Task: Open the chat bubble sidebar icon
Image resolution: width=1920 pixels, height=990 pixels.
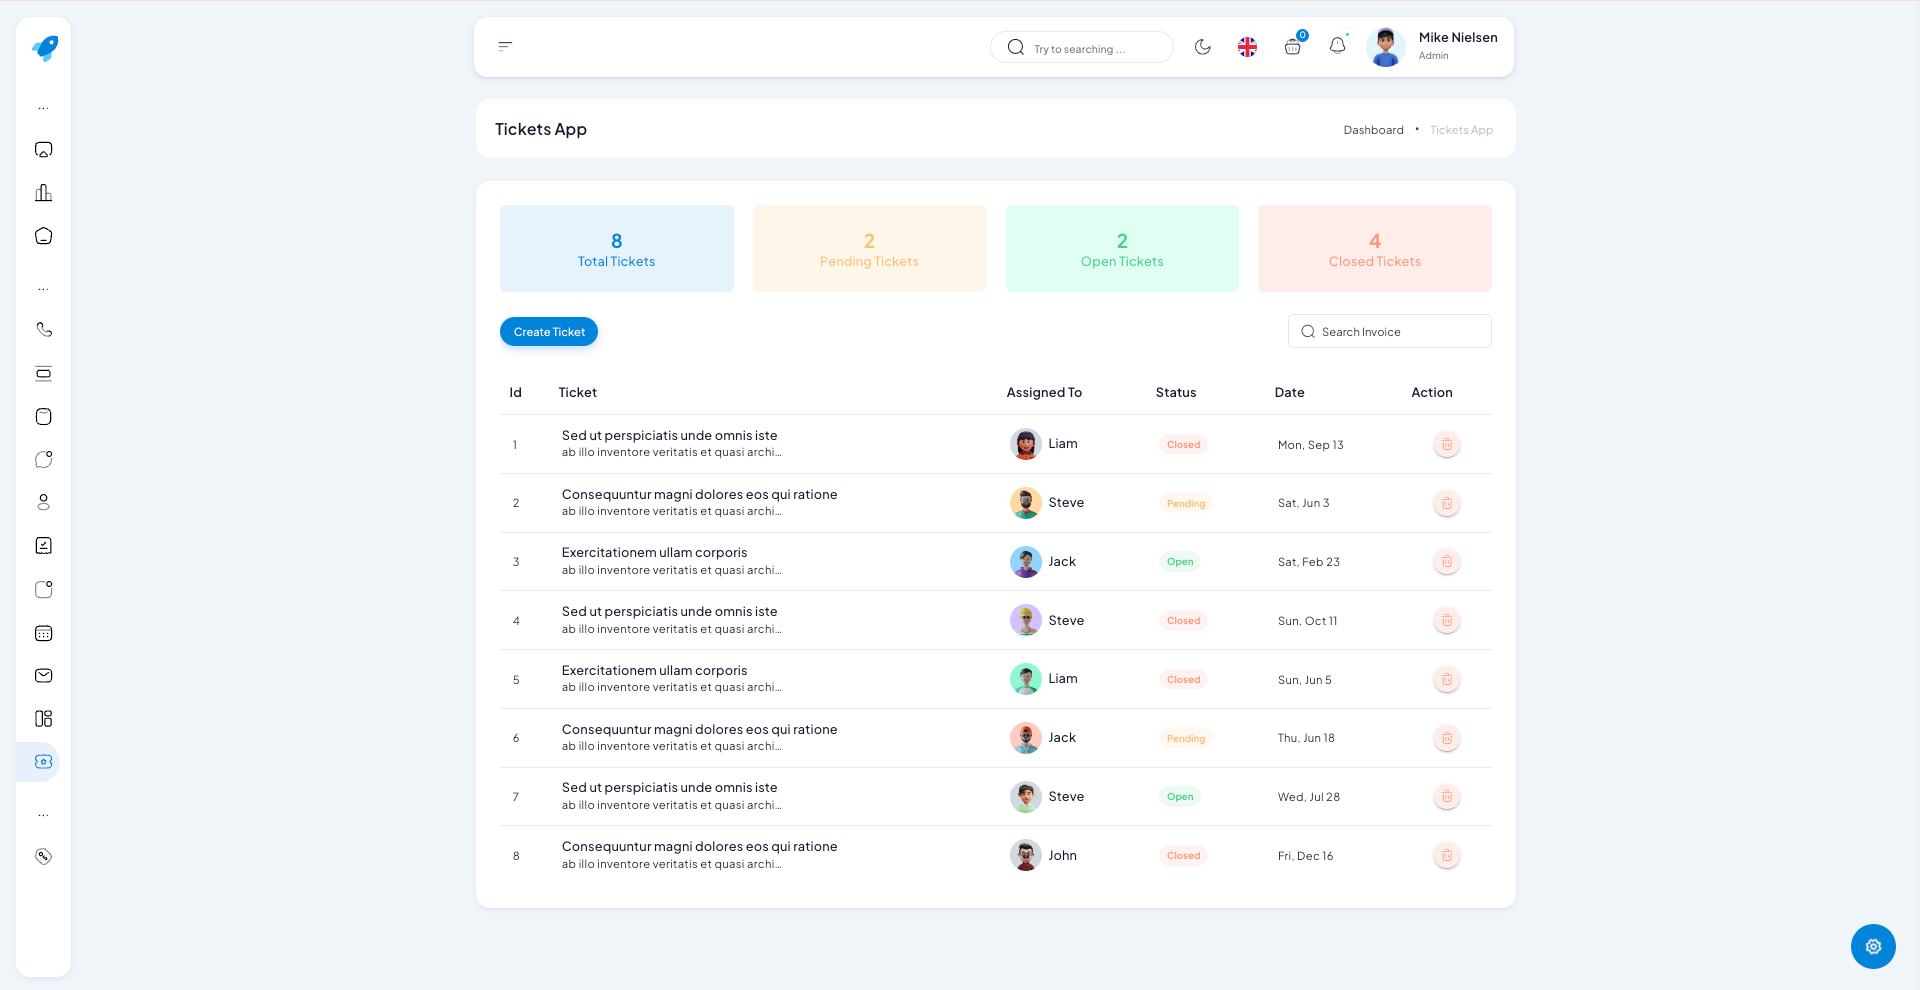Action: [x=43, y=460]
